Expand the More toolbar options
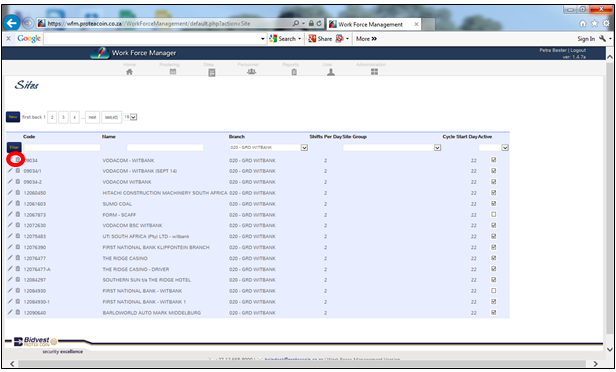Screen dimensions: 616x372 pos(366,38)
